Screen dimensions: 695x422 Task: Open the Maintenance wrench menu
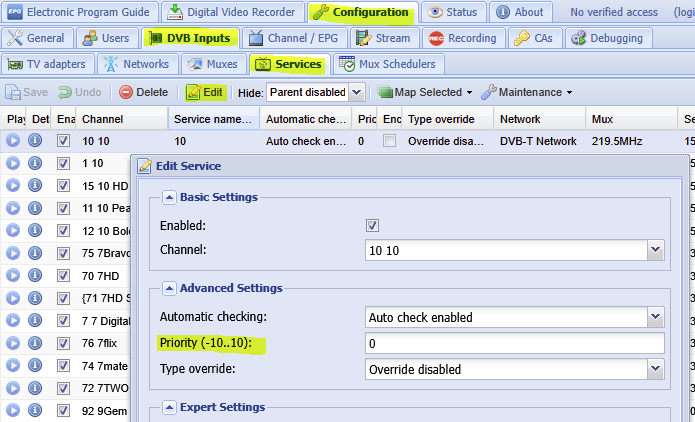click(526, 92)
